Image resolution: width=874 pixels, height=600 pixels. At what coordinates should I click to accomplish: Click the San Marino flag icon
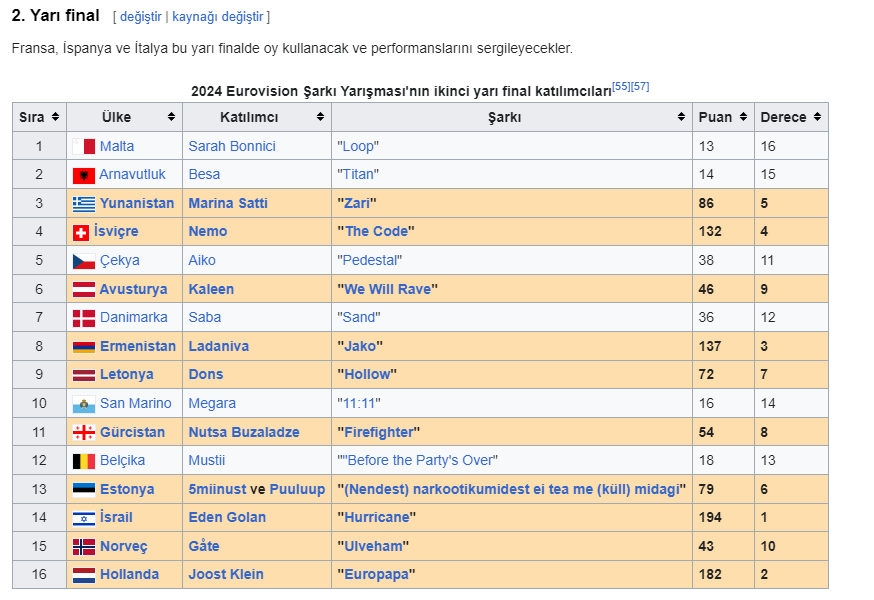coord(84,404)
